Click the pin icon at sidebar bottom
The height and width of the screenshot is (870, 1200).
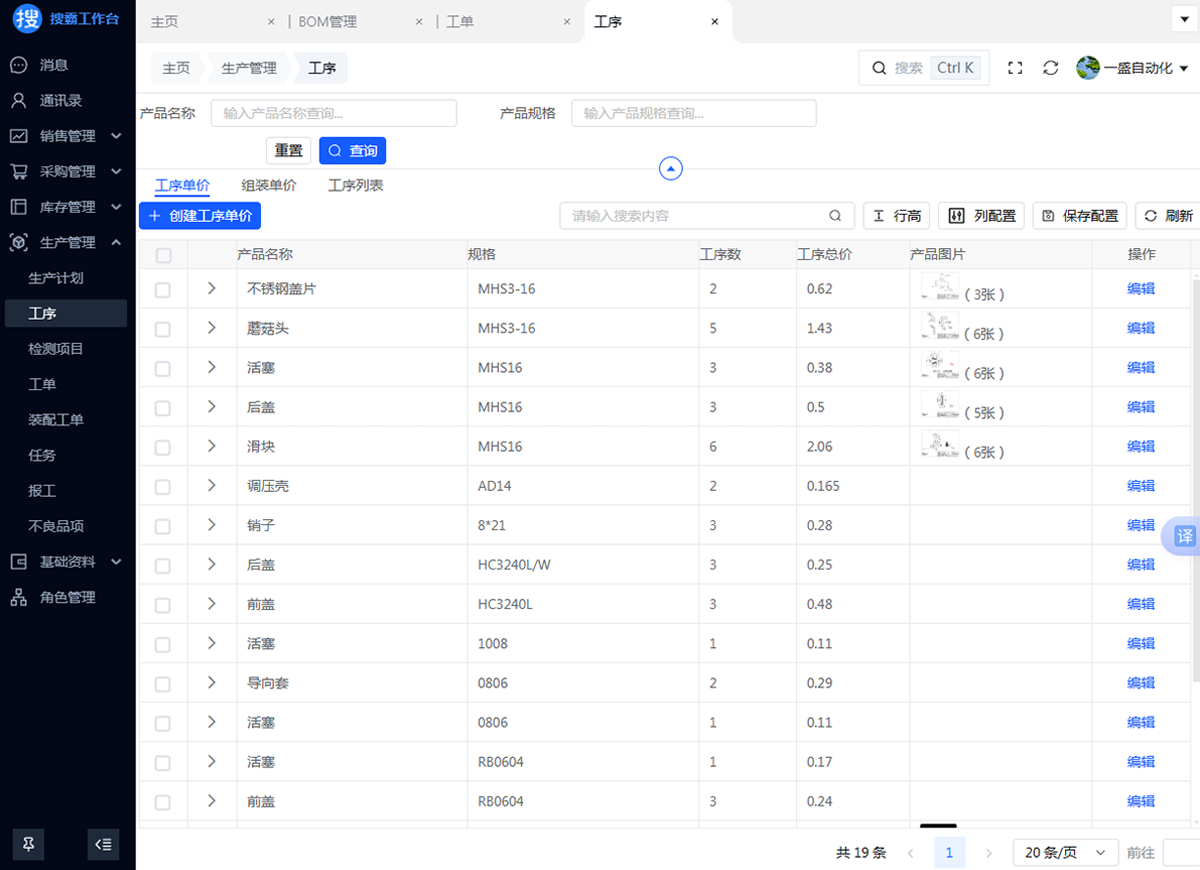(x=29, y=844)
